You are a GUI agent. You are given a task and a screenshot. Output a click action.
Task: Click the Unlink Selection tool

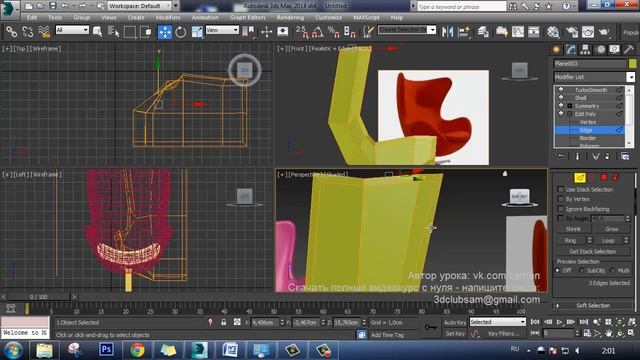pyautogui.click(x=27, y=31)
